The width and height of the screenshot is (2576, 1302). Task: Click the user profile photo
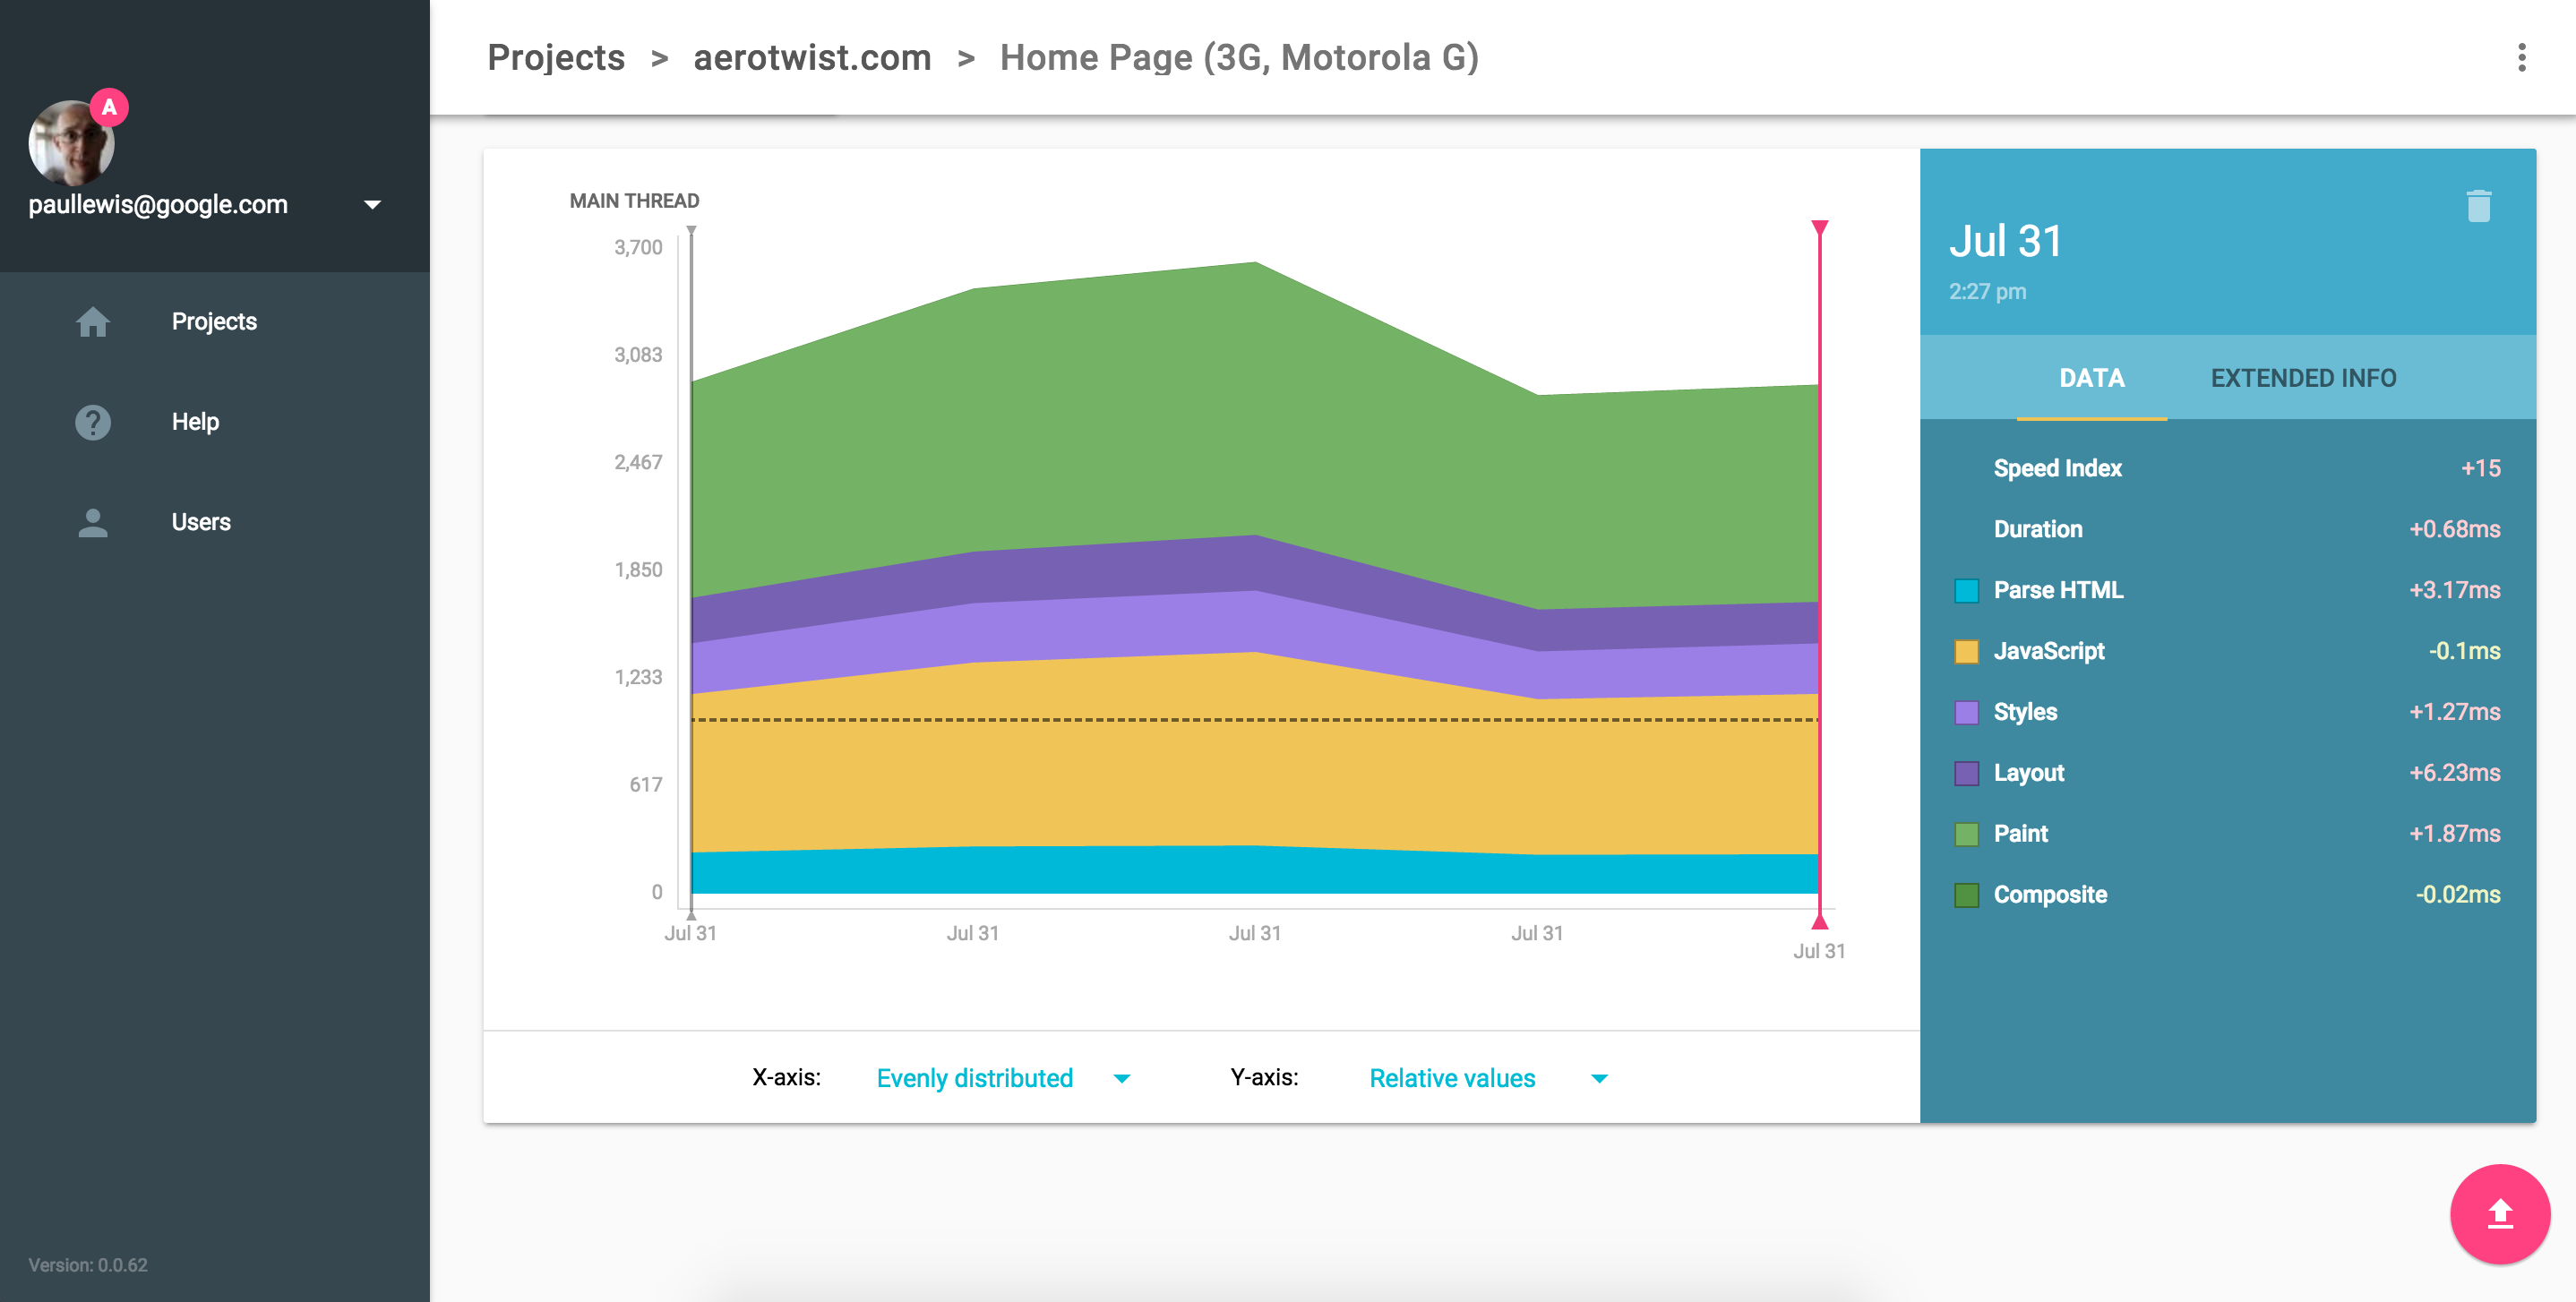[x=70, y=145]
